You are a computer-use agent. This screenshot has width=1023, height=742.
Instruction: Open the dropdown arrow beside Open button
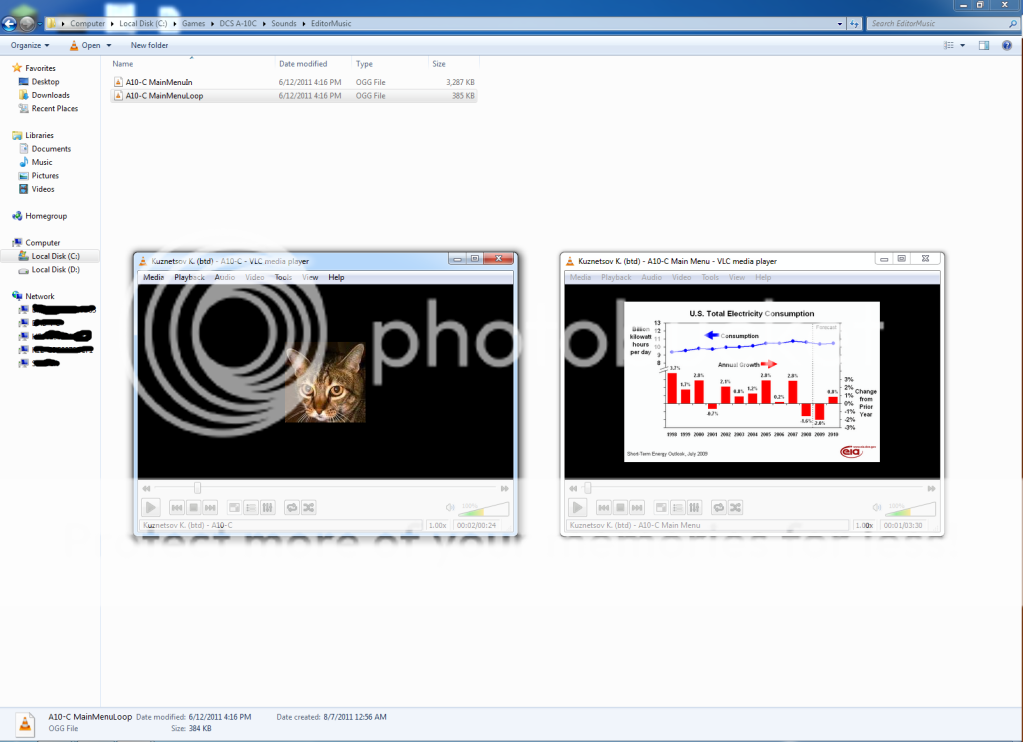[x=109, y=45]
